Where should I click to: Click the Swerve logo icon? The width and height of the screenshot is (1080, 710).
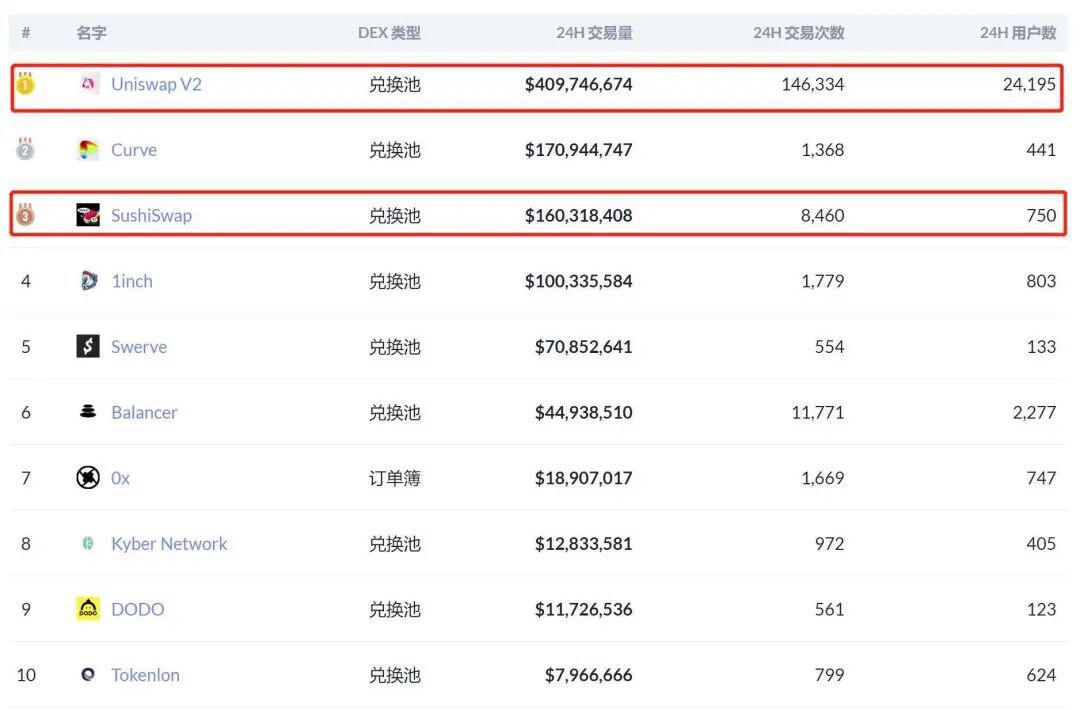[x=88, y=346]
